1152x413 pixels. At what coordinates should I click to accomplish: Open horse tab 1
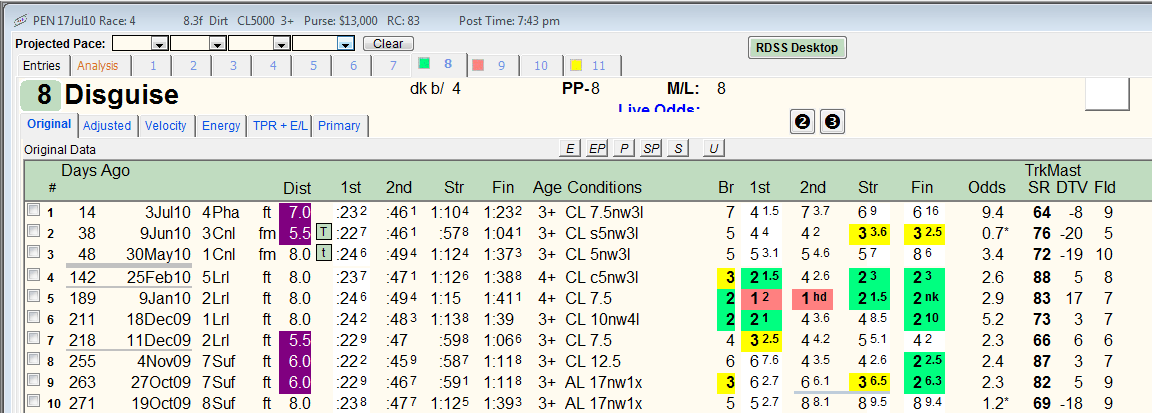coord(154,65)
